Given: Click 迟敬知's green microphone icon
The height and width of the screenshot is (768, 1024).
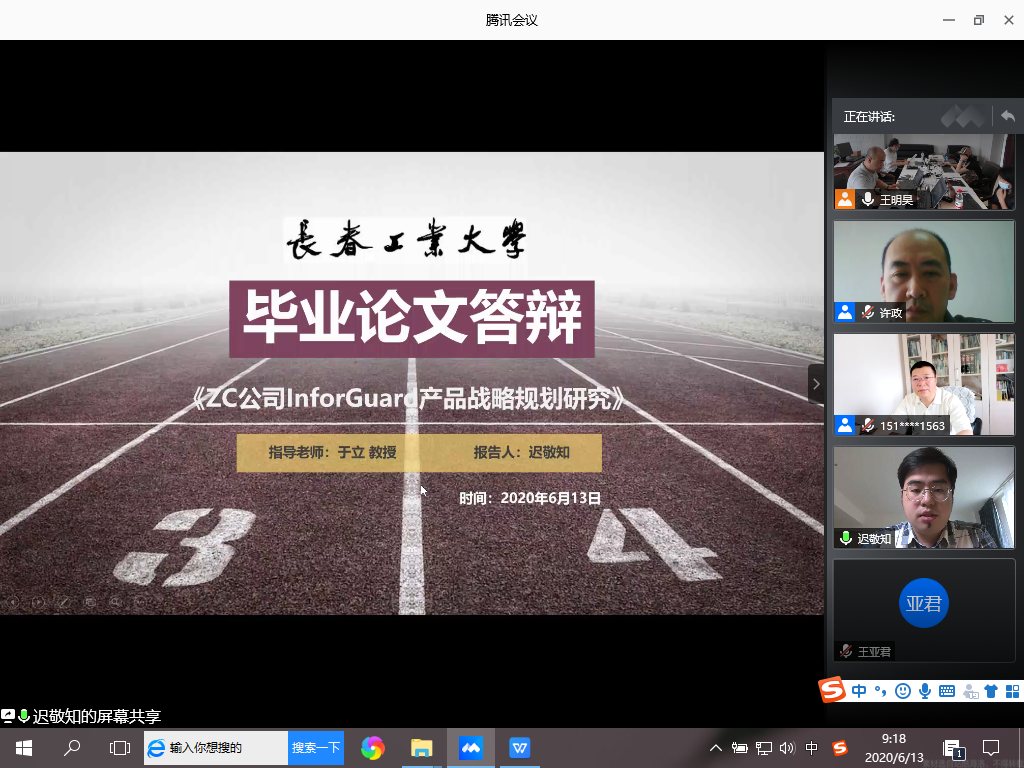Looking at the screenshot, I should [846, 539].
